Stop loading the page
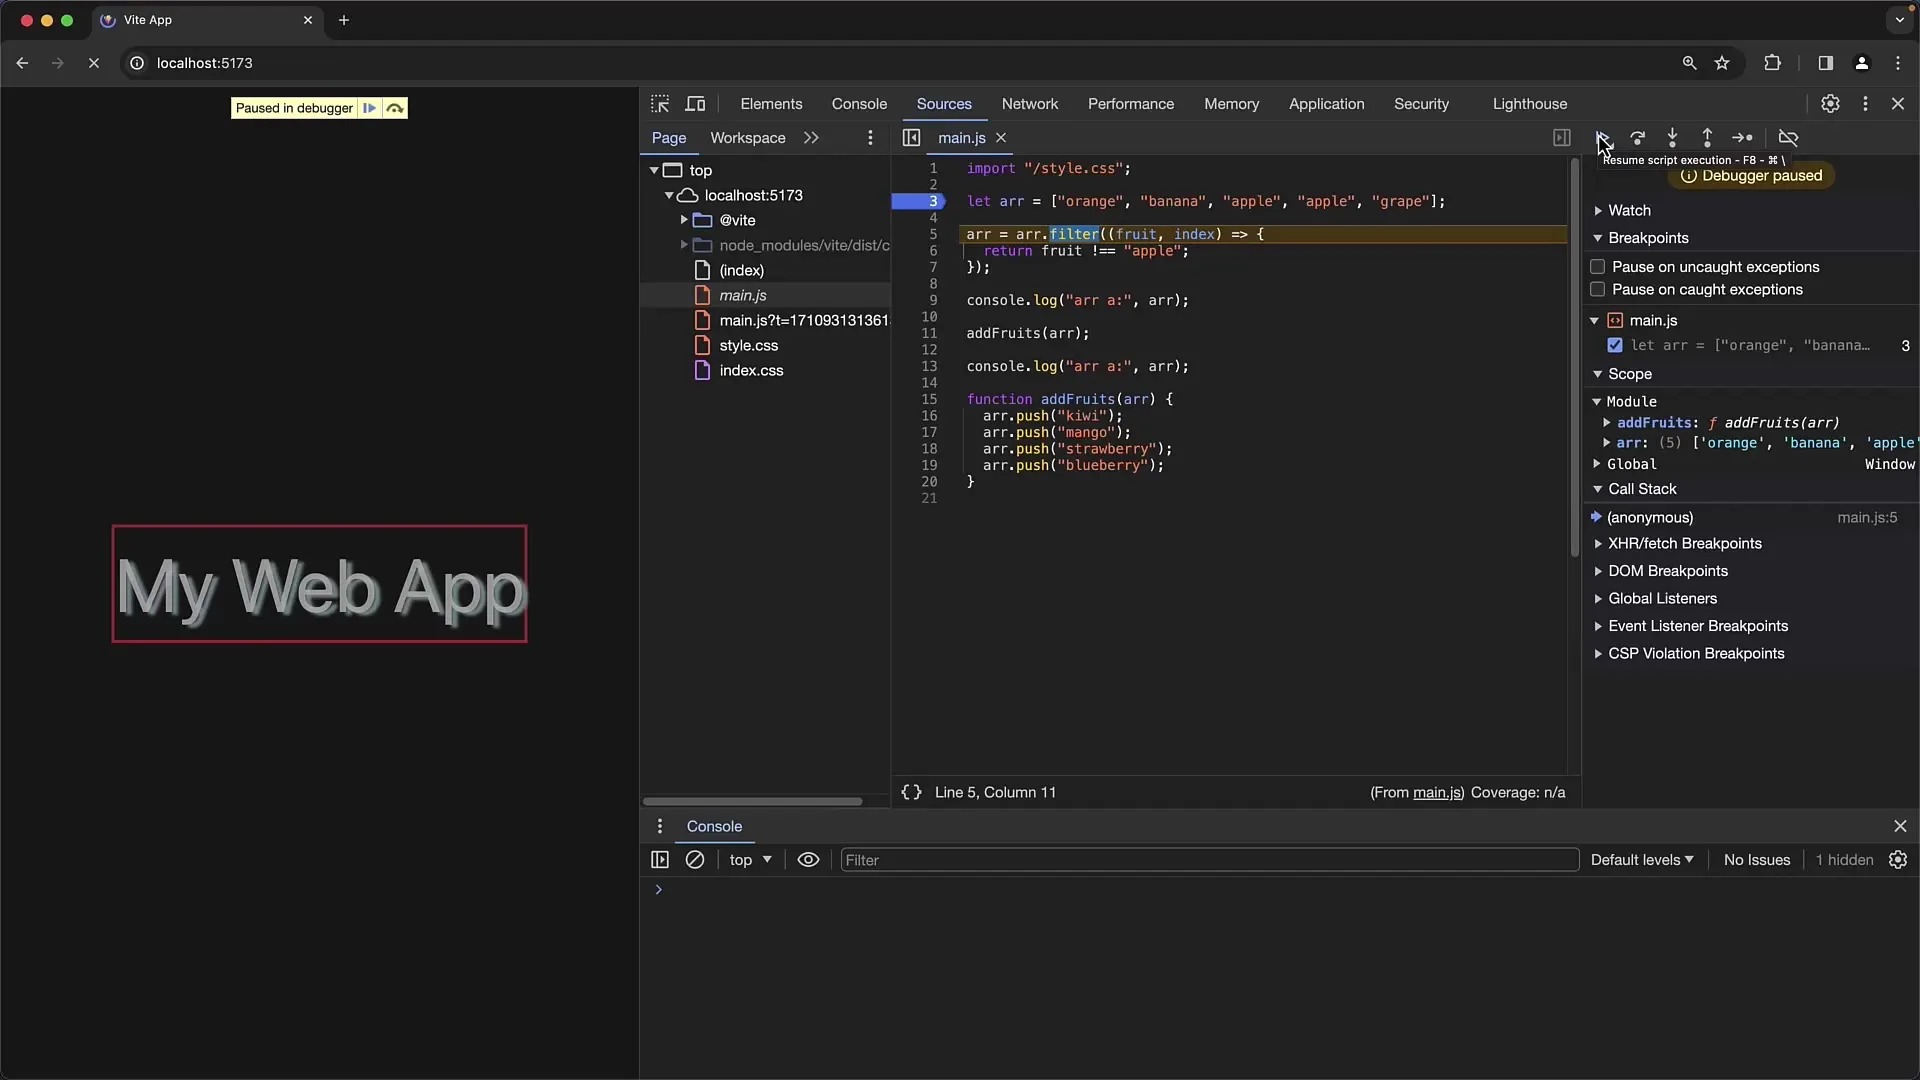The width and height of the screenshot is (1920, 1080). (x=94, y=63)
